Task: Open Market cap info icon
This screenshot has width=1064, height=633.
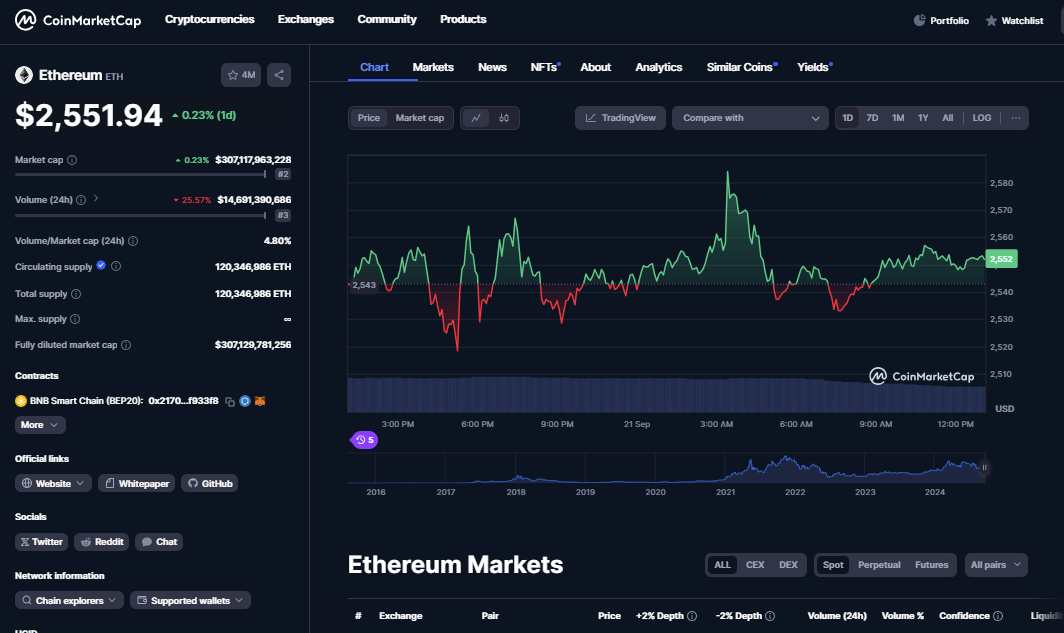Action: click(72, 160)
